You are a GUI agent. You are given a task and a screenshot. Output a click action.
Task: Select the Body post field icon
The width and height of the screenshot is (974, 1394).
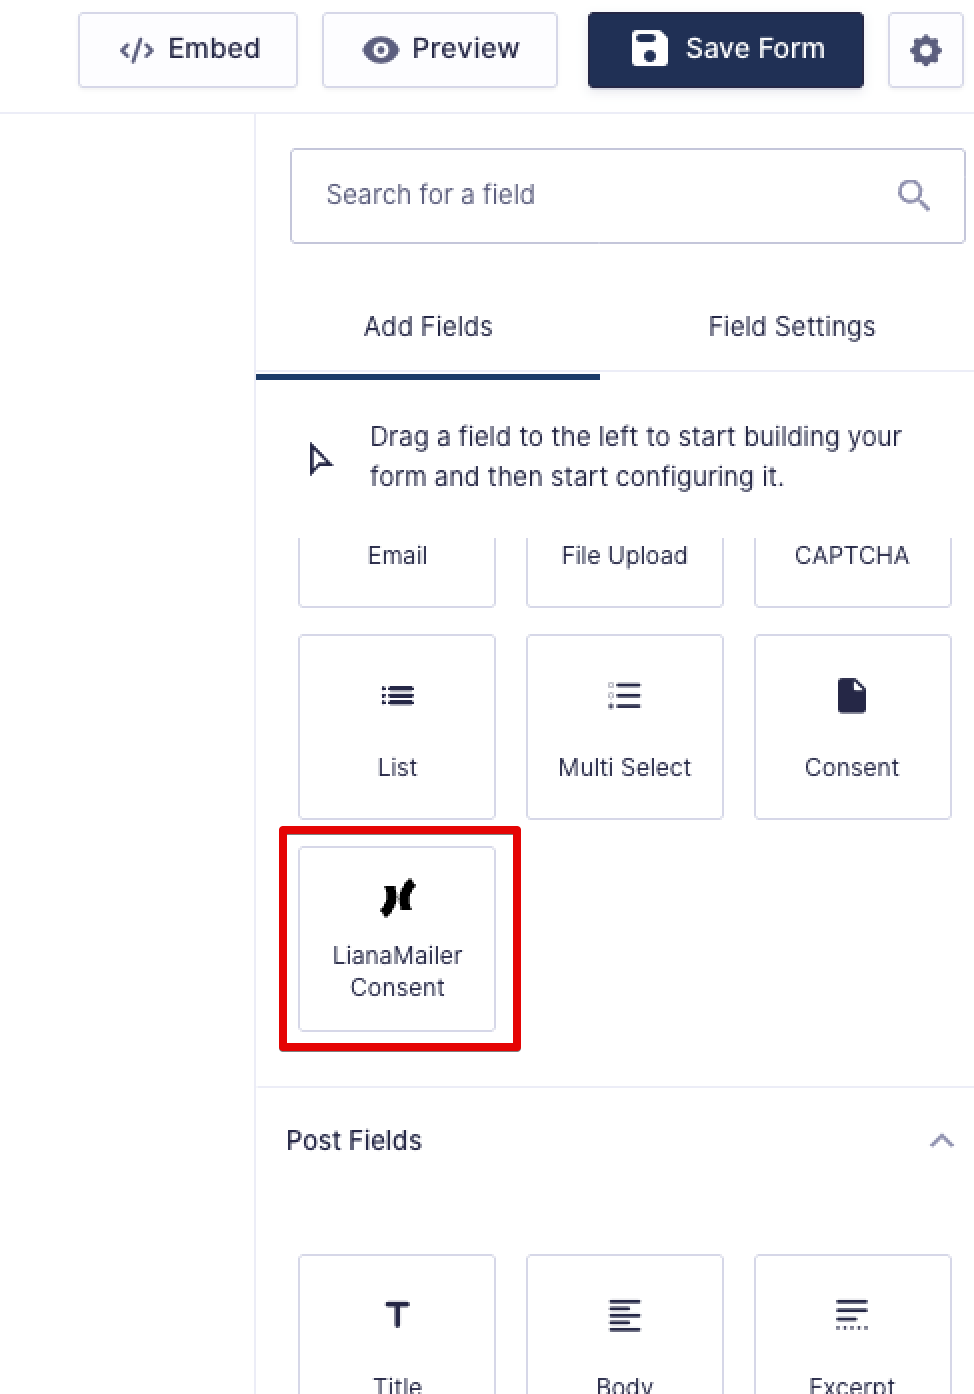click(x=624, y=1315)
